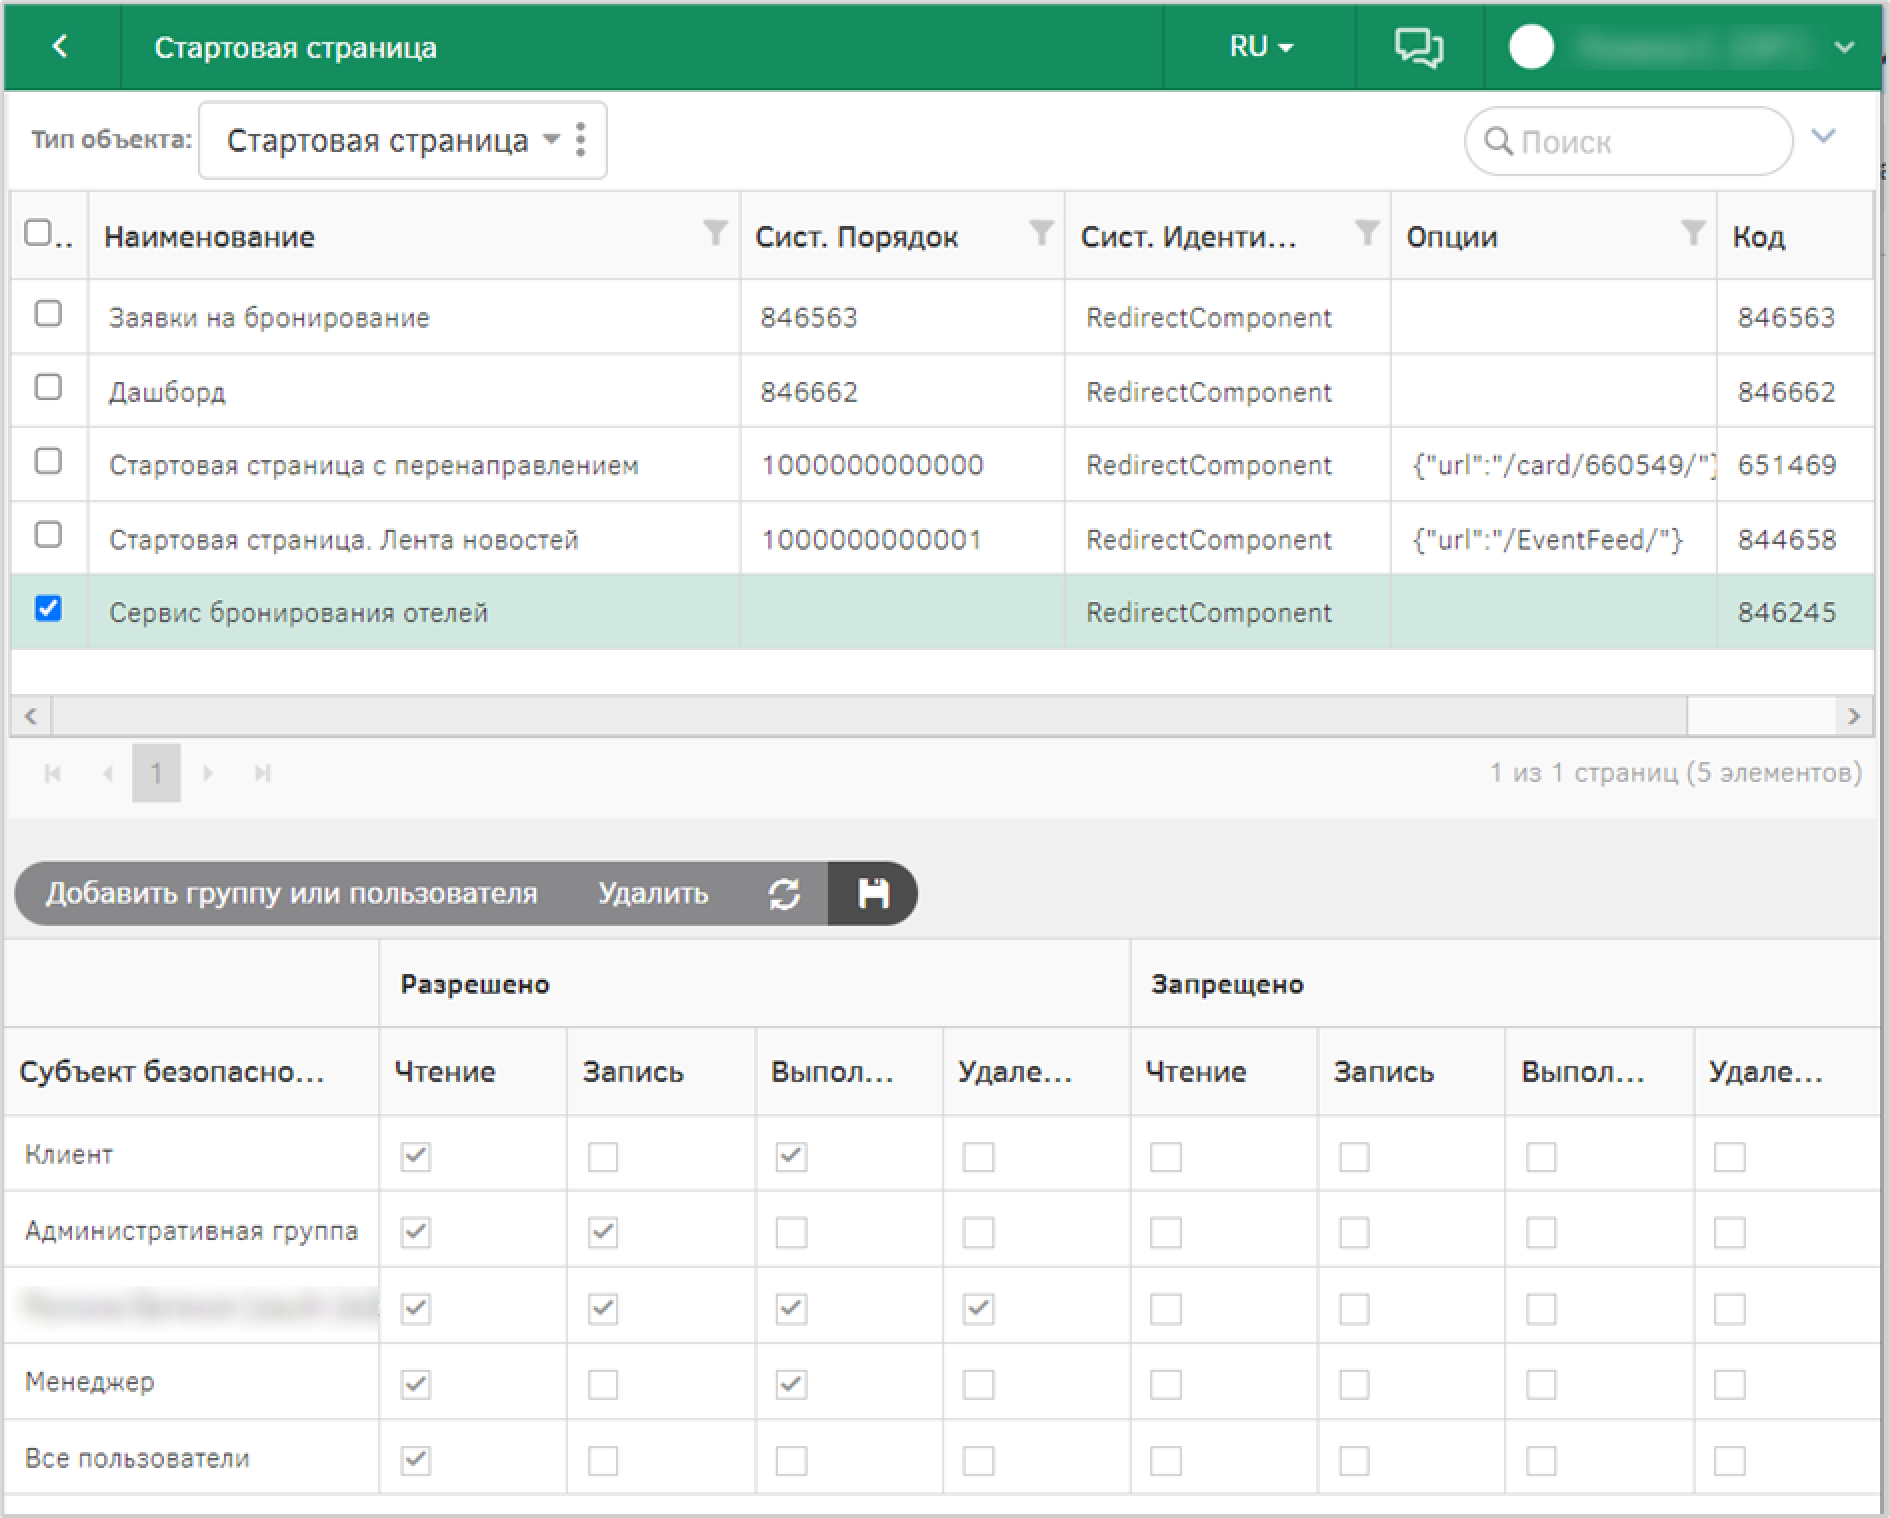Screen dimensions: 1890x1518
Task: Check the Лента новостей row checkbox
Action: 48,535
